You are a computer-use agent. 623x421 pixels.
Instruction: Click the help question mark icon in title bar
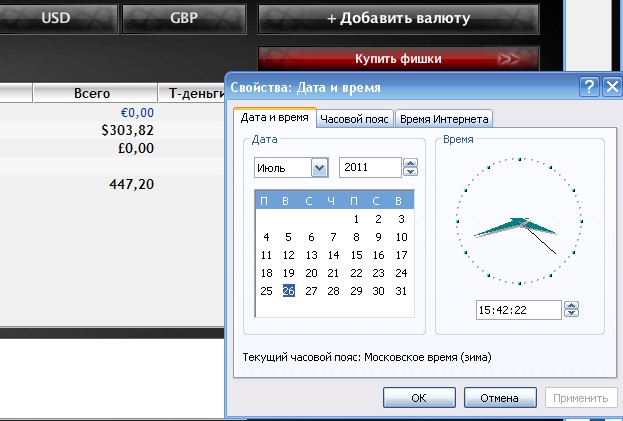(x=589, y=86)
